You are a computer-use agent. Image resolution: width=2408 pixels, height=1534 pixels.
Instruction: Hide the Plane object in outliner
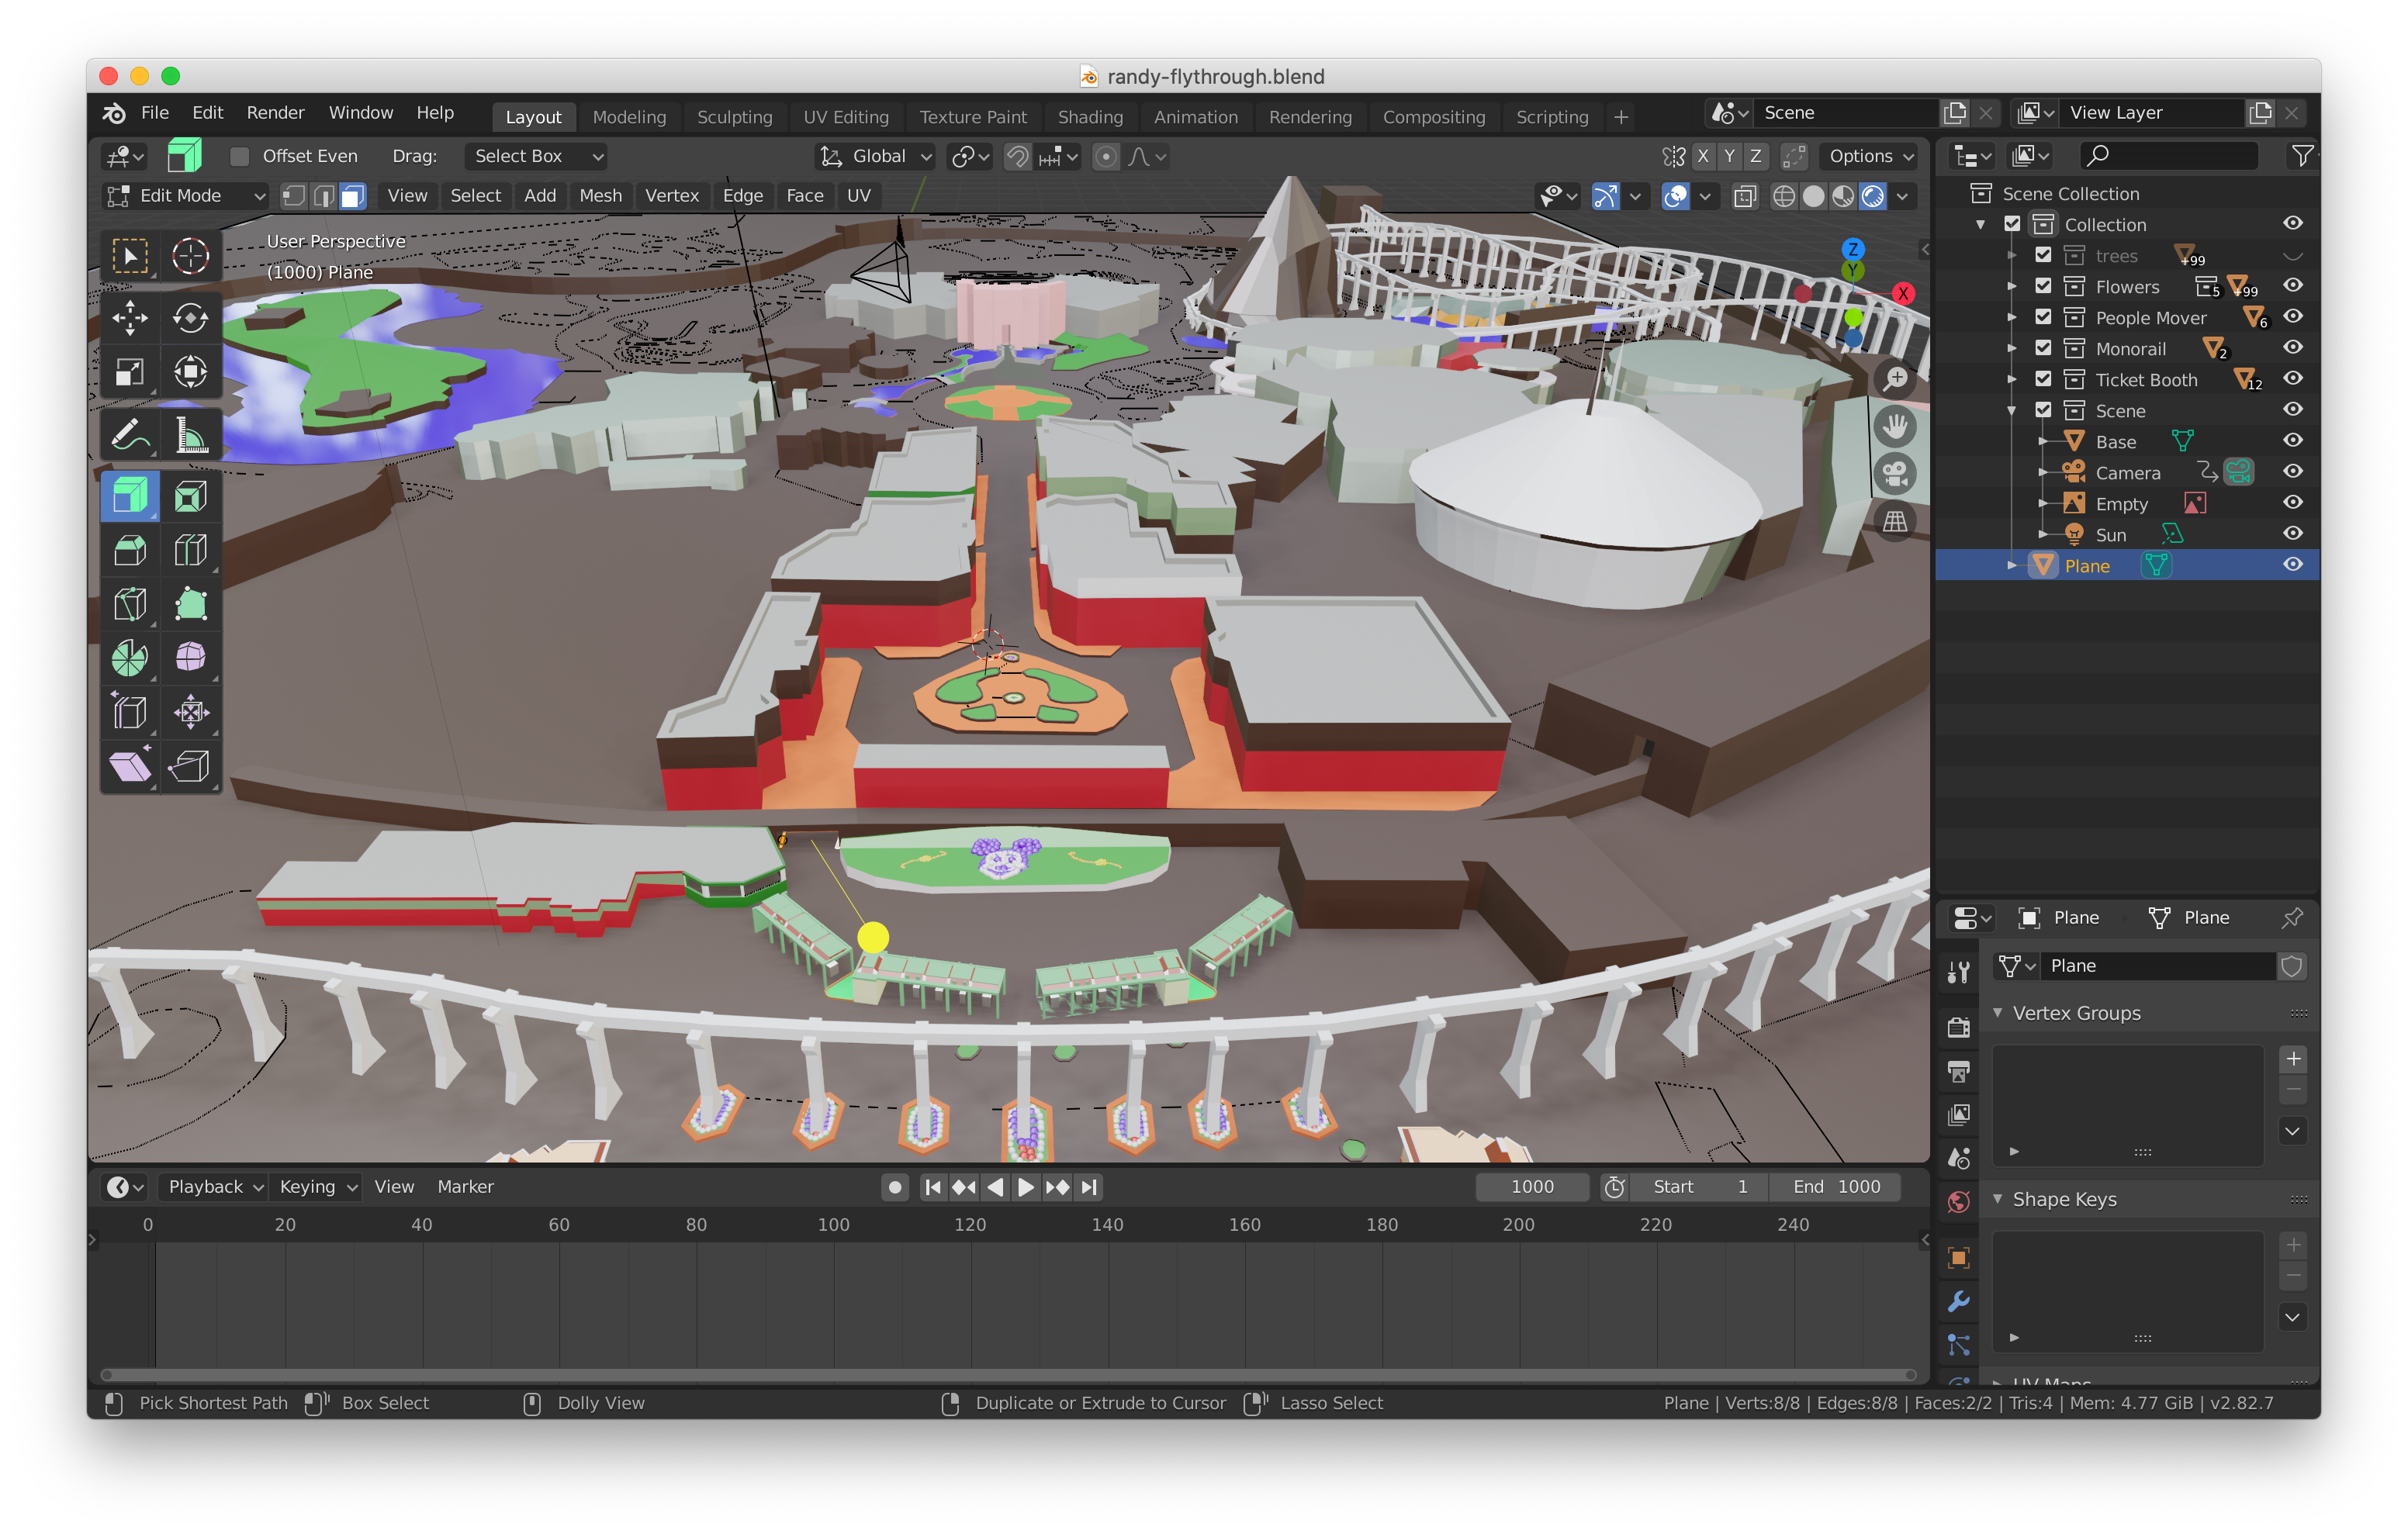[2292, 565]
